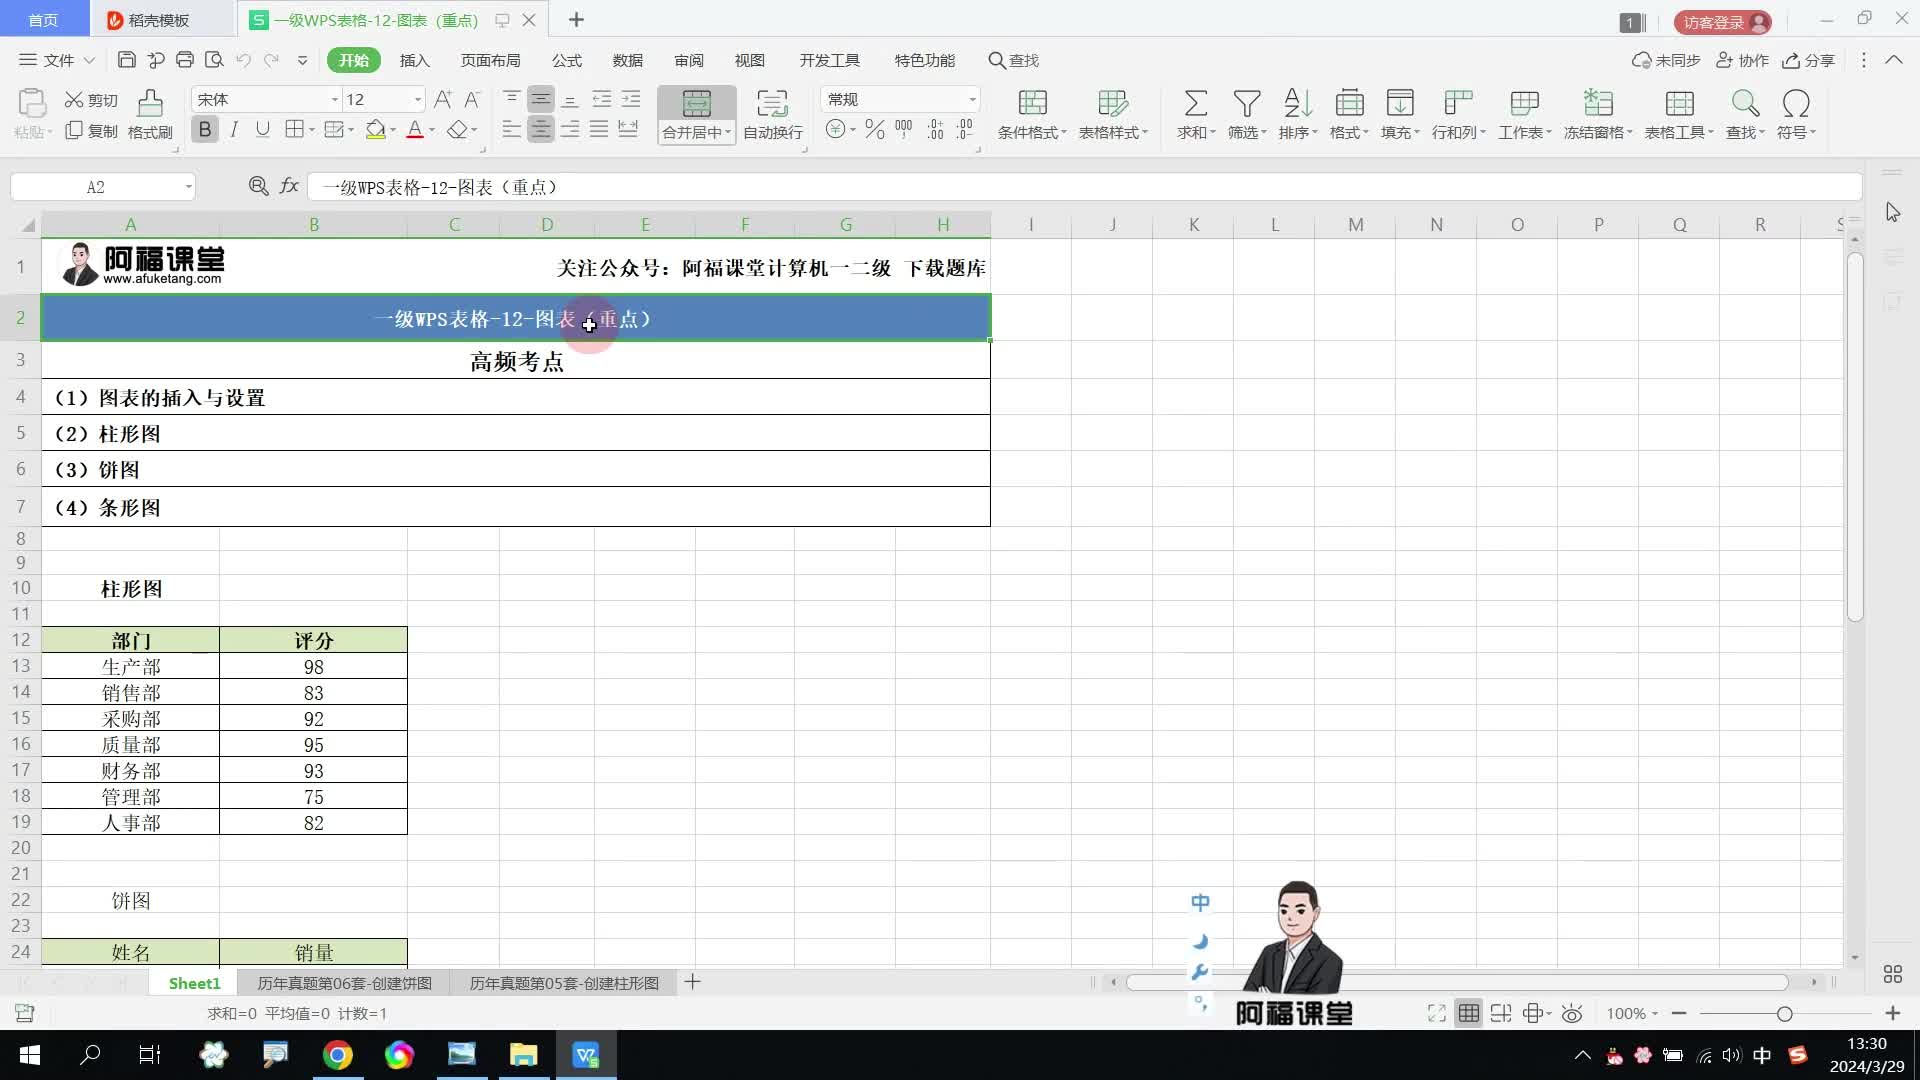The height and width of the screenshot is (1080, 1920).
Task: Click the Sort (排序) icon
Action: click(1297, 104)
